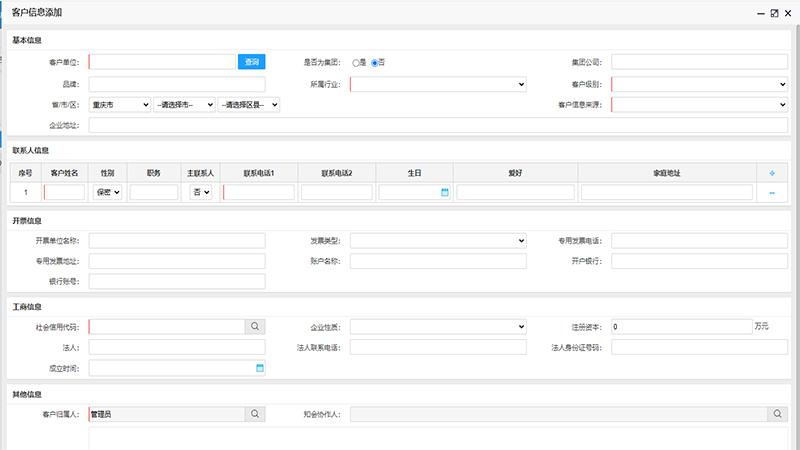Click the 职务 field in row 1
This screenshot has height=450, width=800.
pos(154,192)
